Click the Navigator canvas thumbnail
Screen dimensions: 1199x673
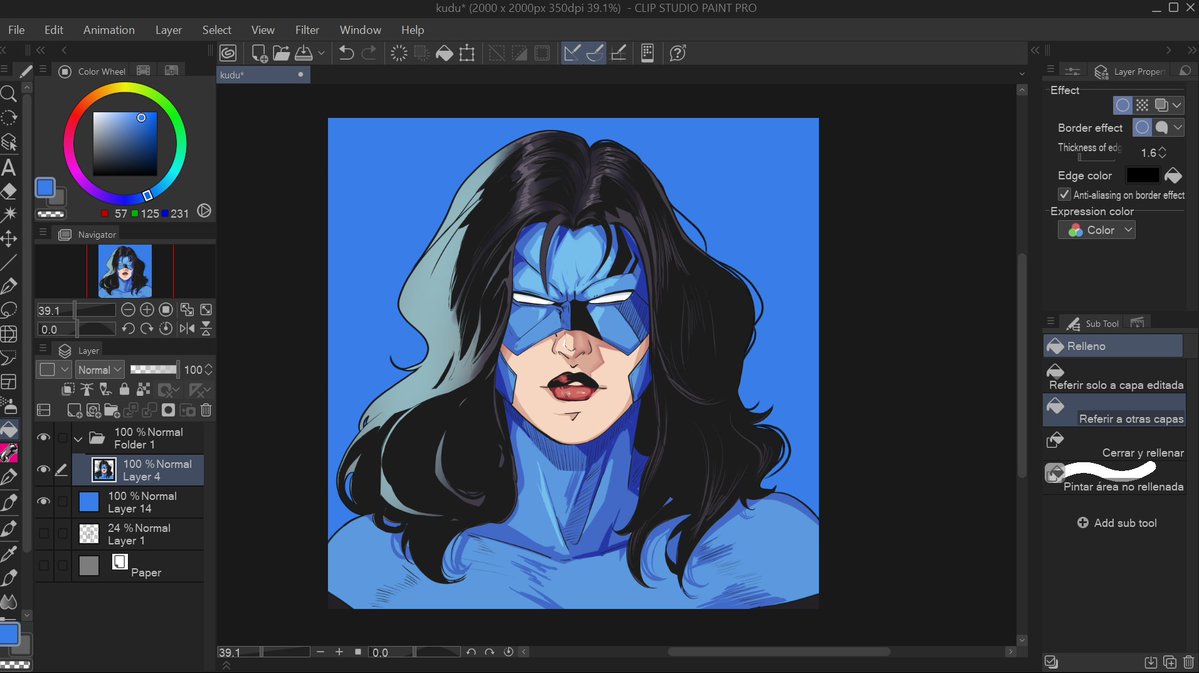[125, 271]
